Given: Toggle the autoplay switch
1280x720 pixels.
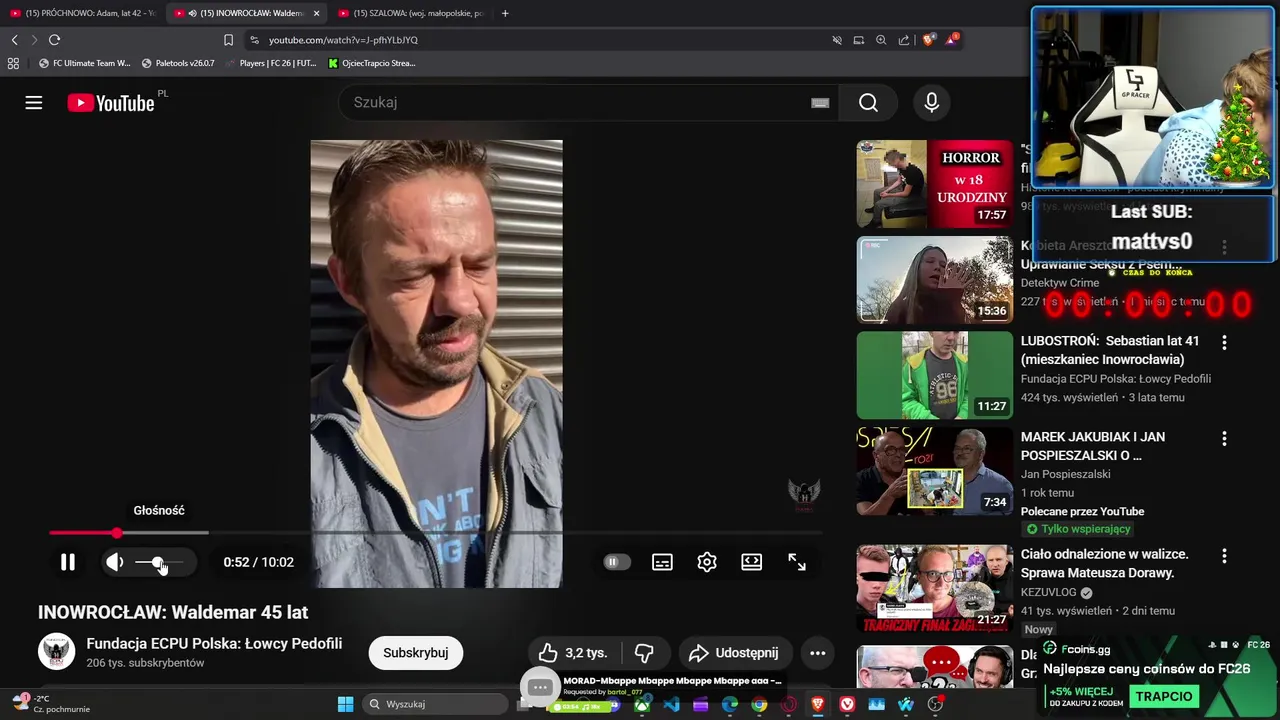Looking at the screenshot, I should pos(617,562).
